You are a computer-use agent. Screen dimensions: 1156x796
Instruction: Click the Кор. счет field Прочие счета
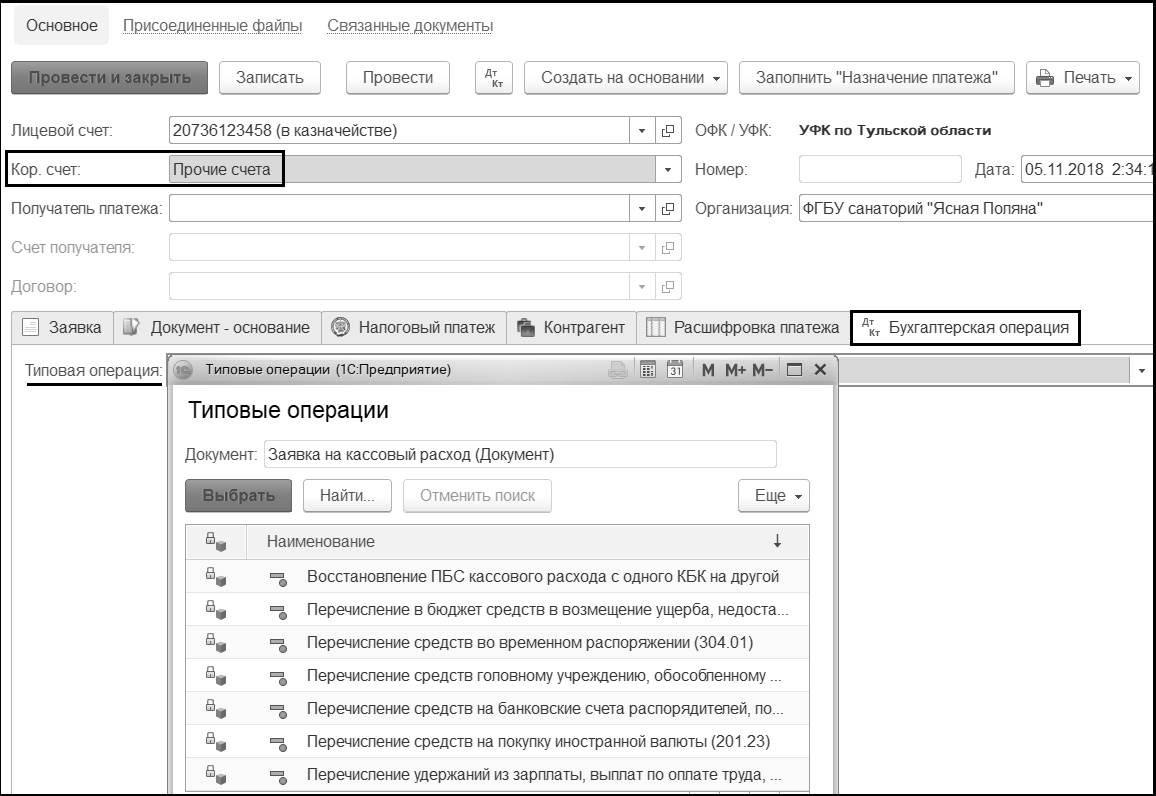pyautogui.click(x=412, y=170)
